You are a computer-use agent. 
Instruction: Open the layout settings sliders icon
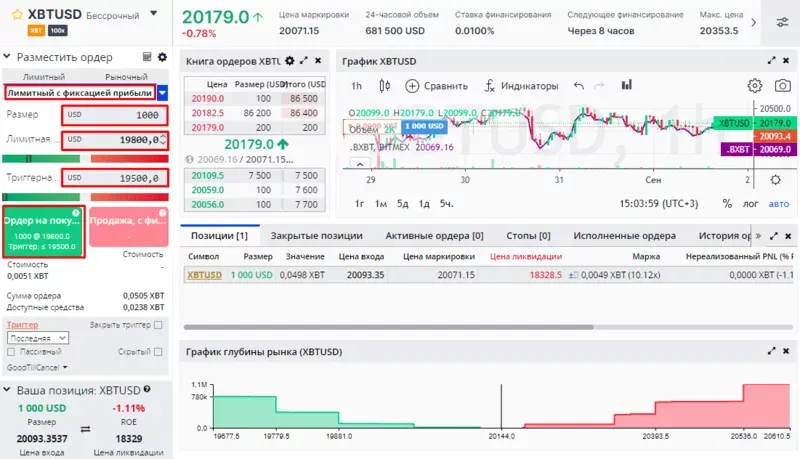click(782, 22)
